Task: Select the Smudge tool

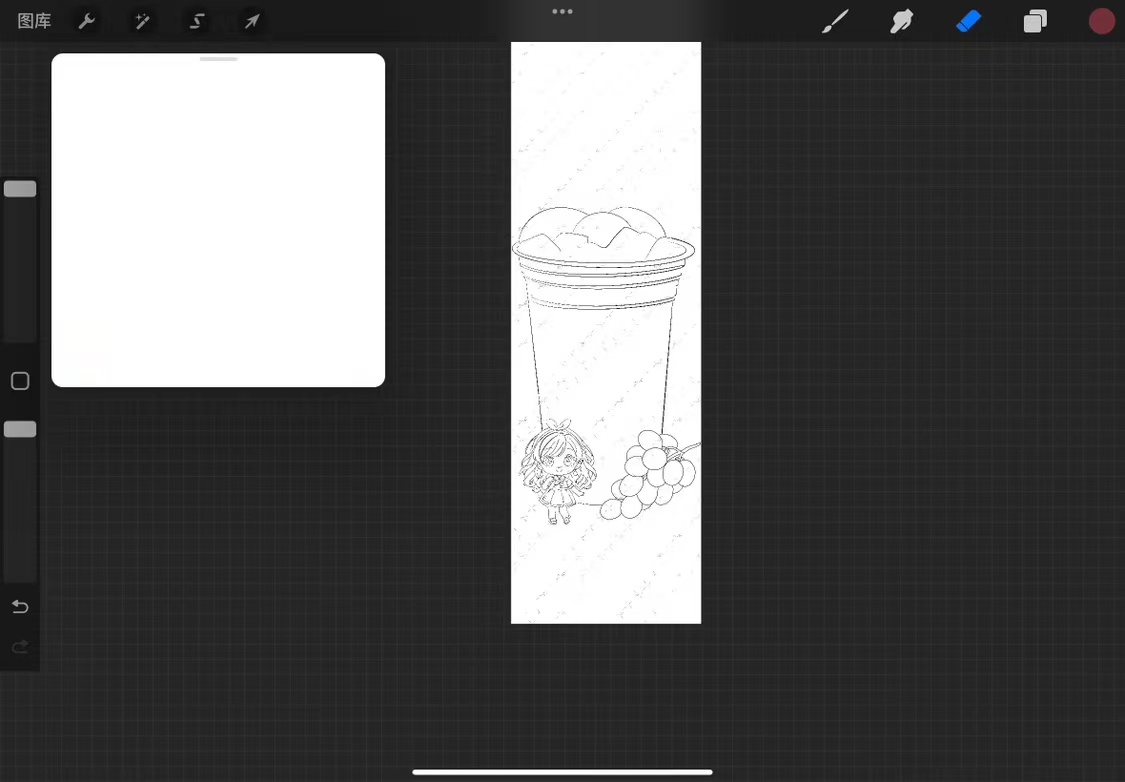Action: 902,22
